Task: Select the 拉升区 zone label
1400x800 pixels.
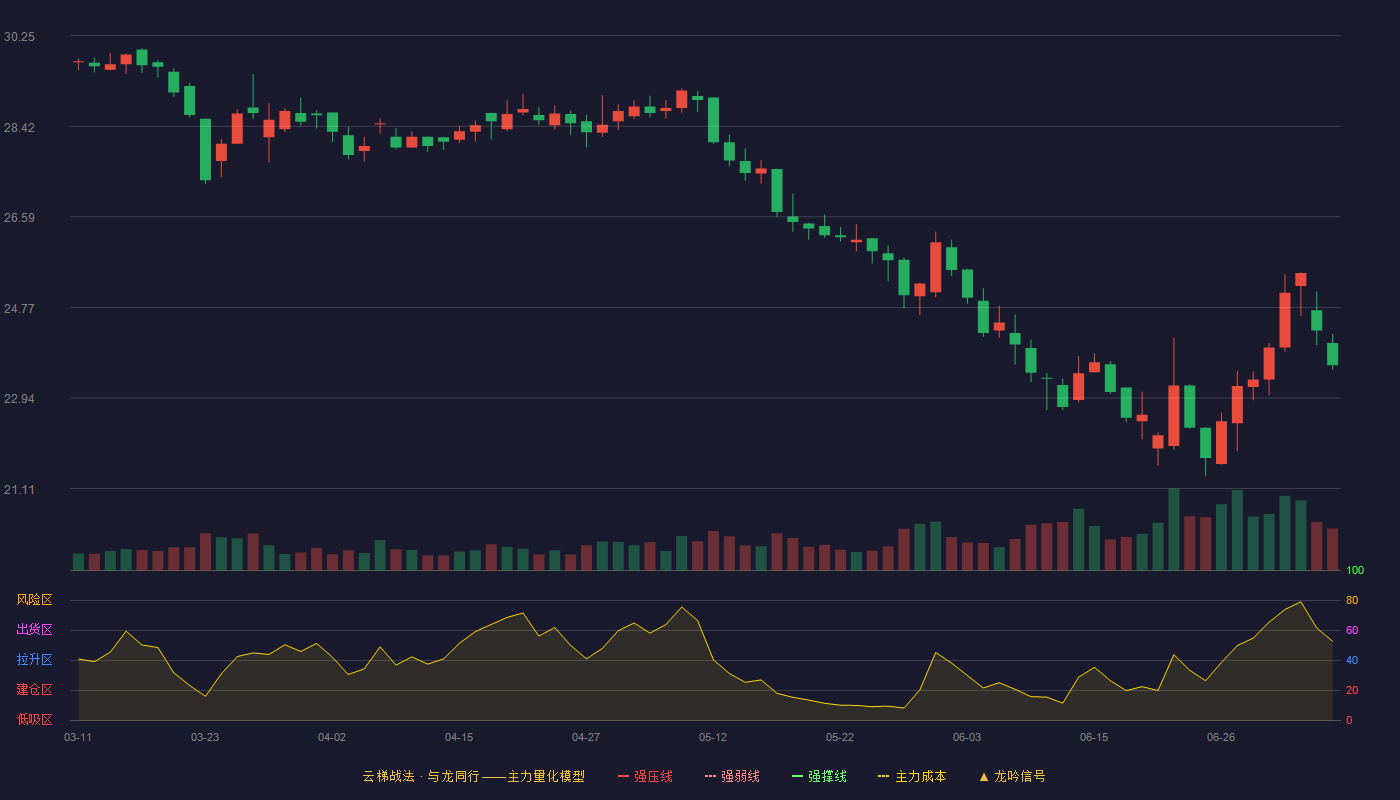Action: (x=34, y=660)
